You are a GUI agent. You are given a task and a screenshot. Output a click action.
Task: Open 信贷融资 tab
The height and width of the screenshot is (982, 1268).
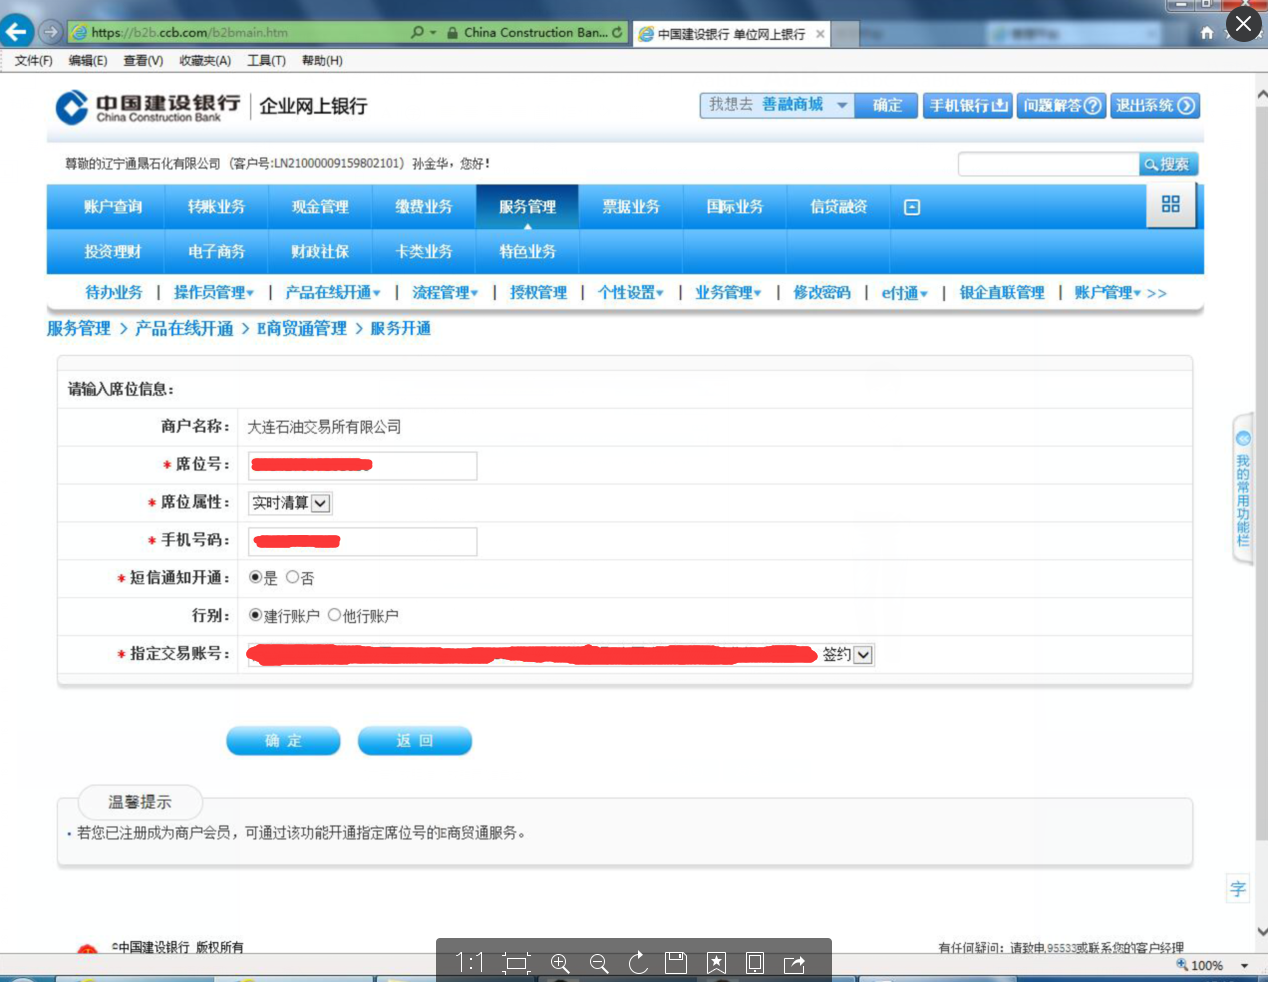[x=839, y=206]
